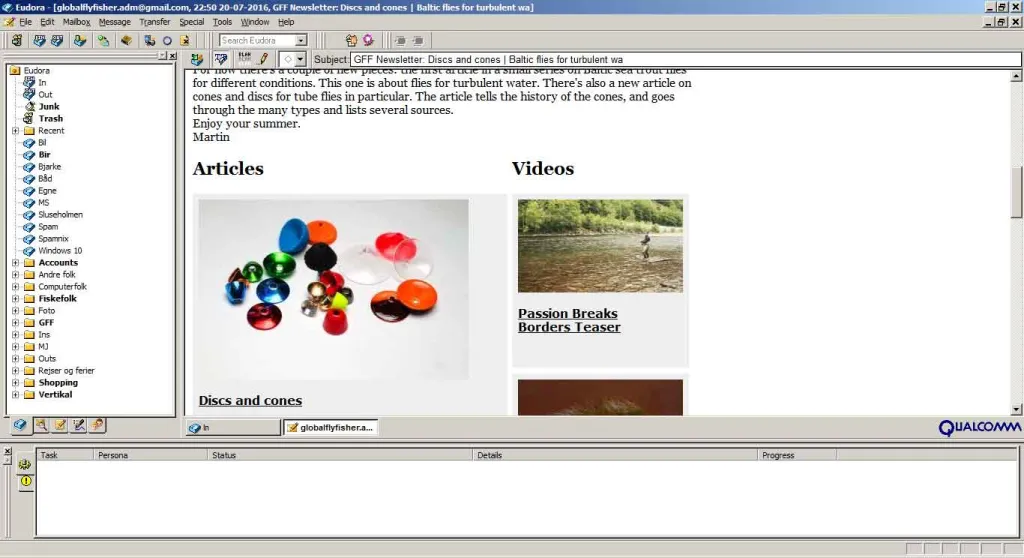Click the green new message toolbar icon
Screen dimensions: 1024x558
point(103,41)
